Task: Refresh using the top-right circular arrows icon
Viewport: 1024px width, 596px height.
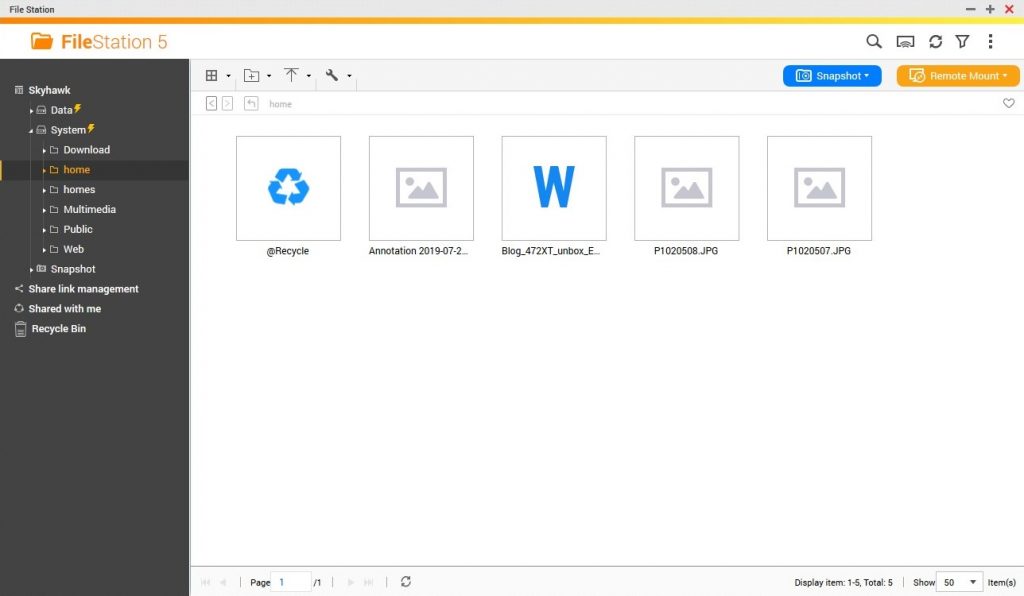Action: pos(935,42)
